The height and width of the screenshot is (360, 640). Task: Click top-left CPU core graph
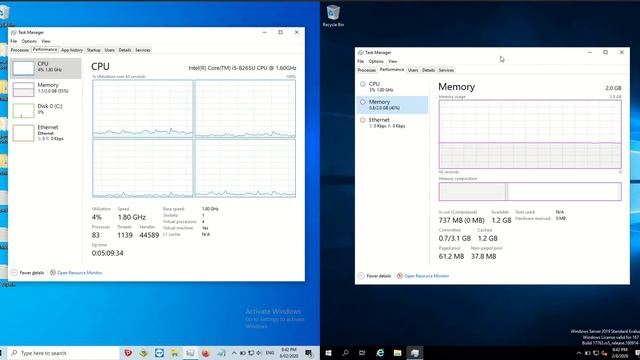pyautogui.click(x=142, y=109)
